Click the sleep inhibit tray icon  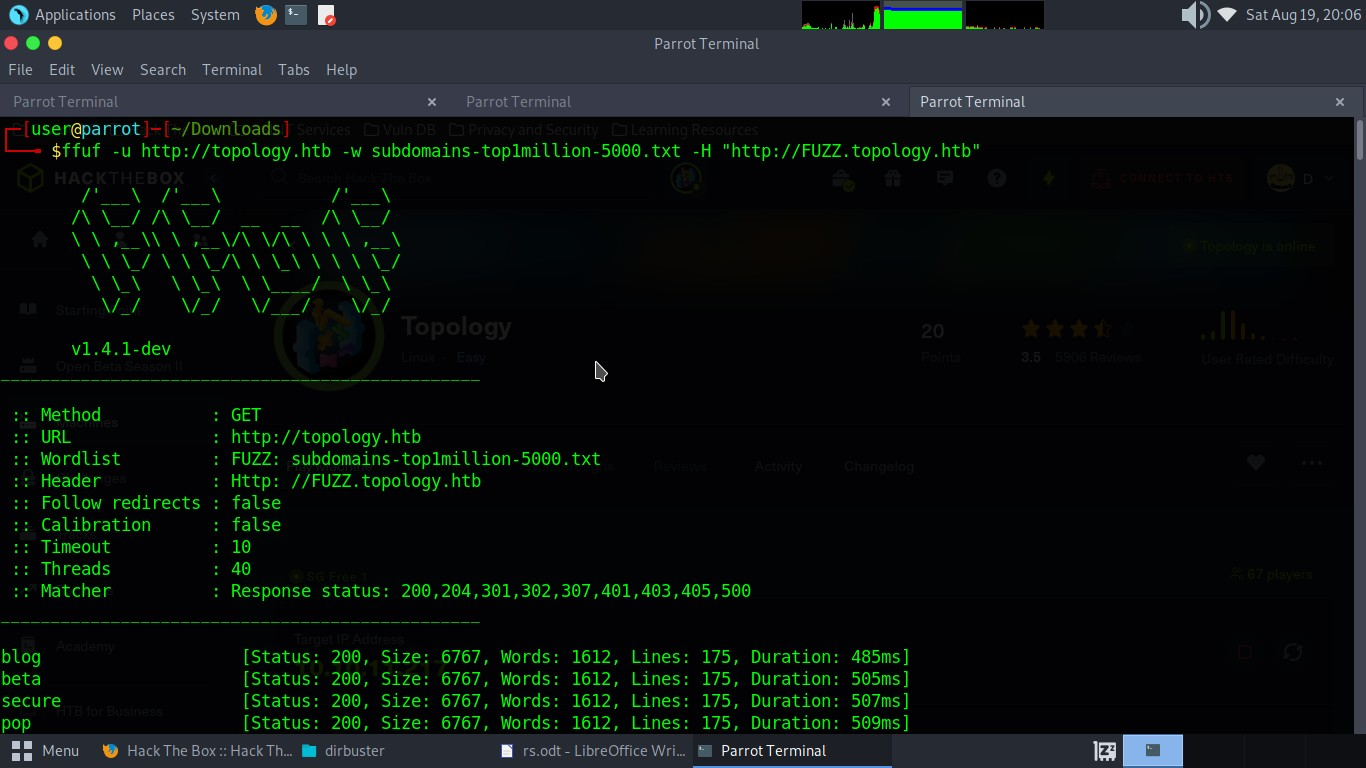point(1104,751)
